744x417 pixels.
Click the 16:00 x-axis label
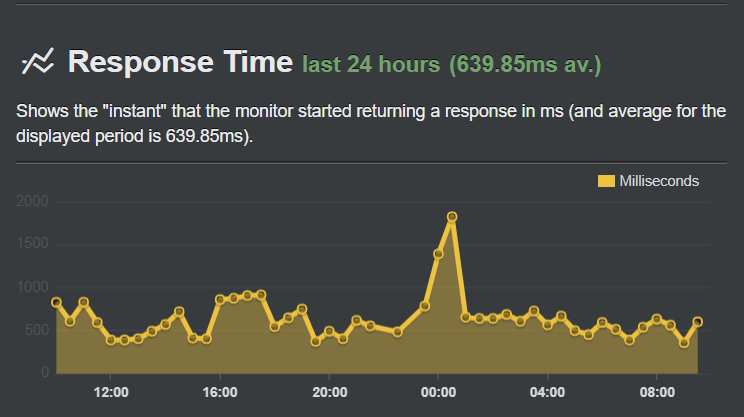(220, 392)
